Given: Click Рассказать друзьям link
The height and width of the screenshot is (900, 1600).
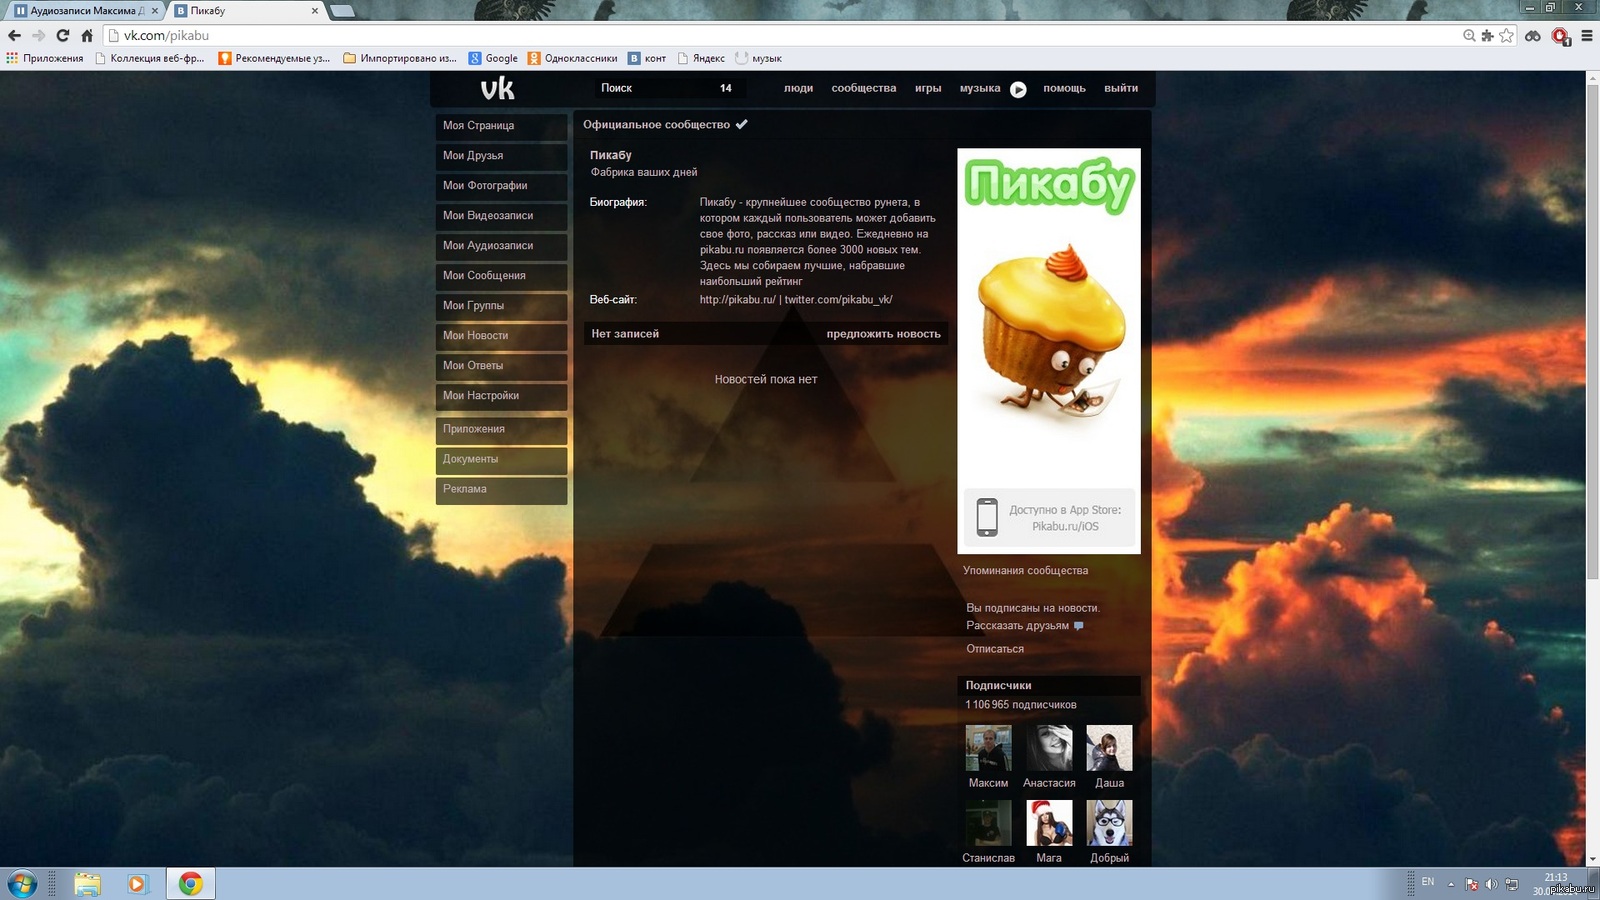Looking at the screenshot, I should pos(1017,626).
